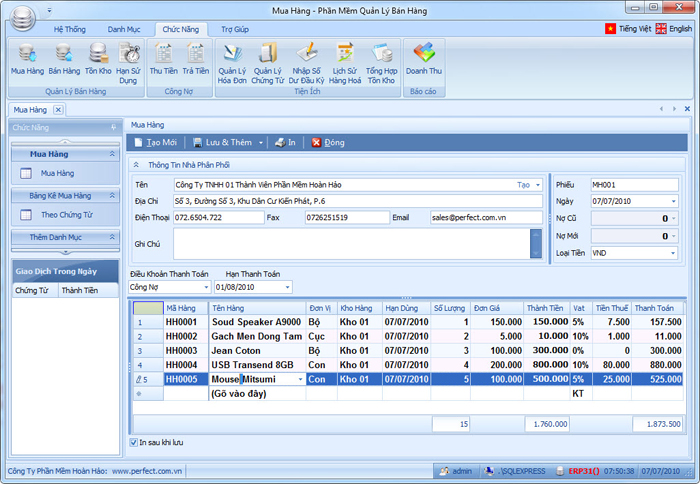
Task: Click the Bán Hàng ribbon icon
Action: point(64,58)
